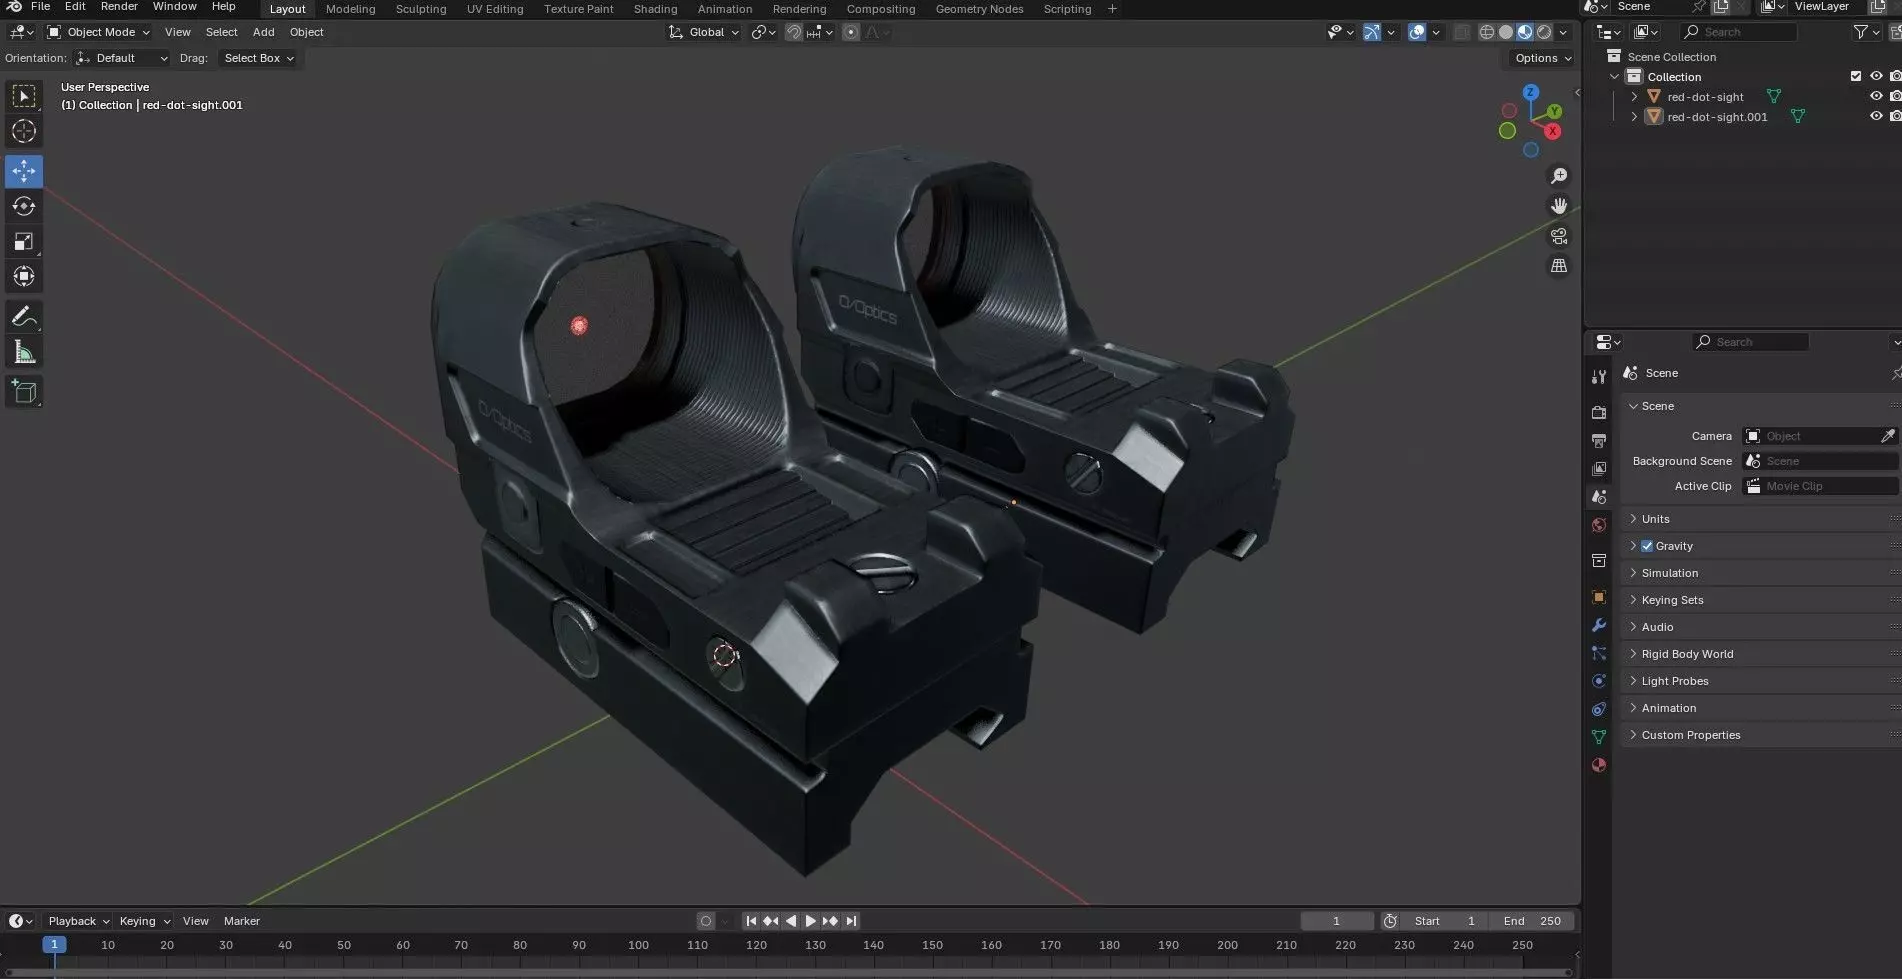
Task: Switch to Shading workspace tab
Action: click(x=655, y=9)
